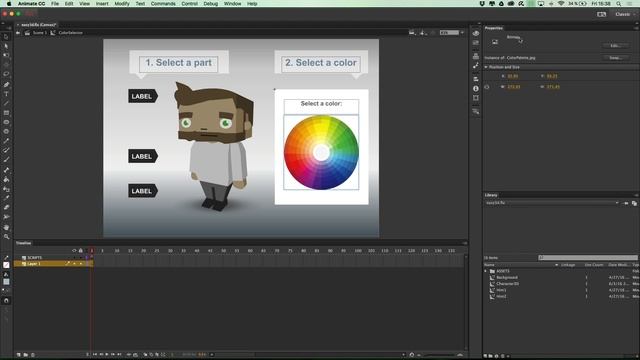Viewport: 640px width, 360px height.
Task: Go to first frame button
Action: [x=95, y=355]
